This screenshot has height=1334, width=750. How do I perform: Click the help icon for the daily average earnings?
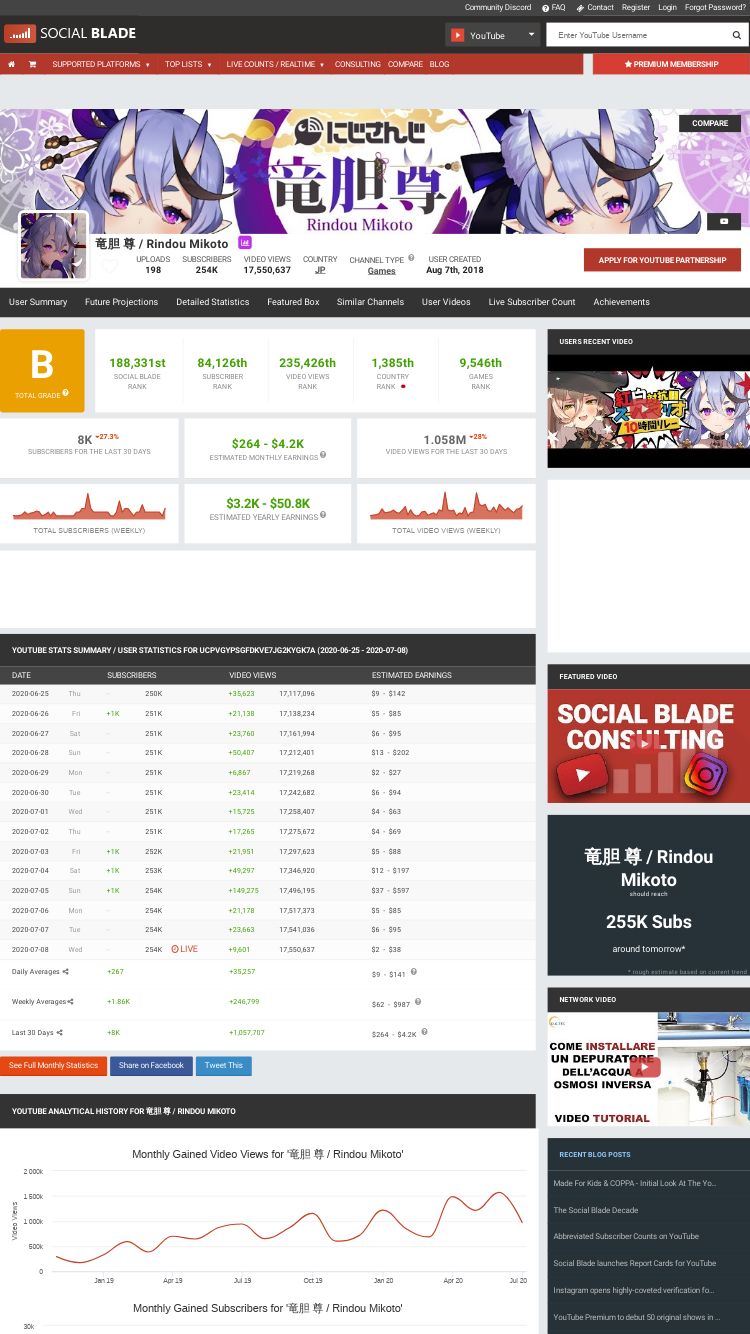tap(413, 971)
